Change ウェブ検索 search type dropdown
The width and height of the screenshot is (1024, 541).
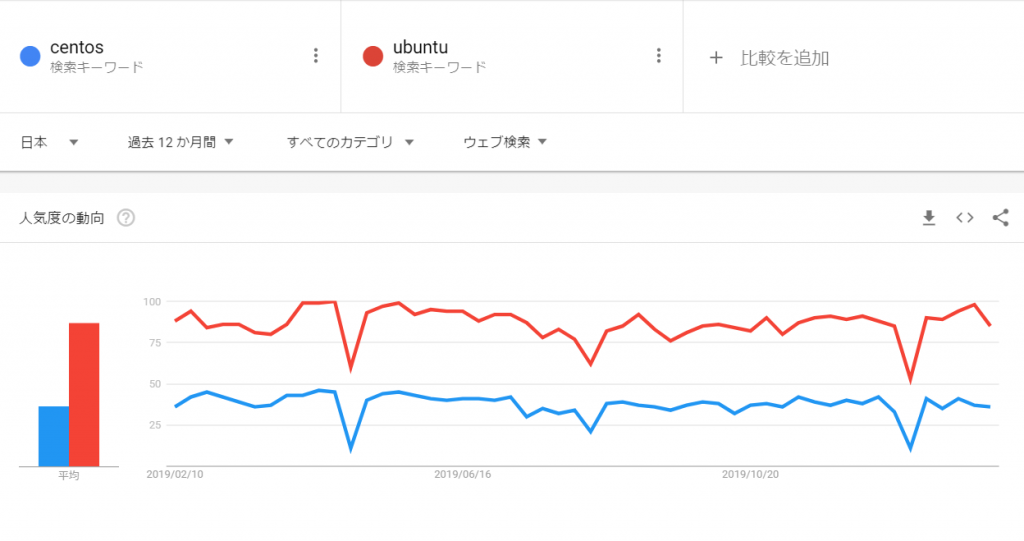coord(505,142)
